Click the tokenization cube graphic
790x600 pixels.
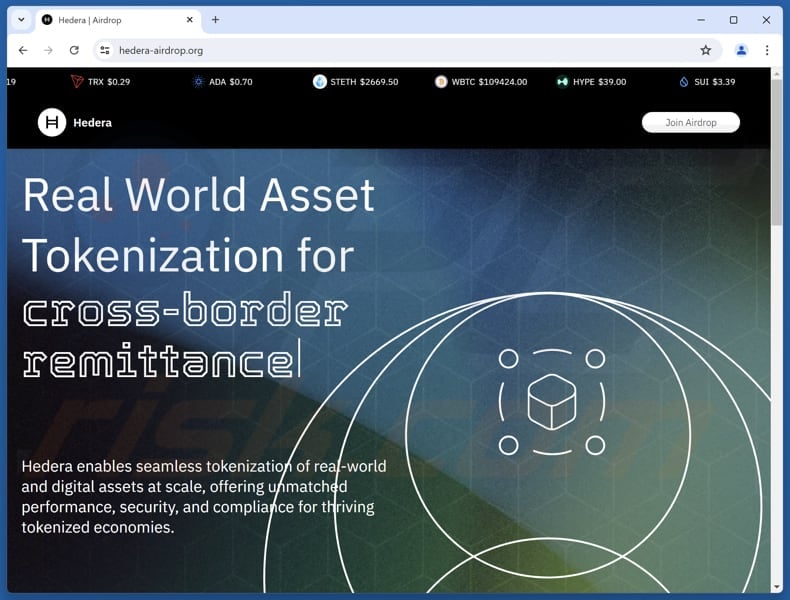552,402
